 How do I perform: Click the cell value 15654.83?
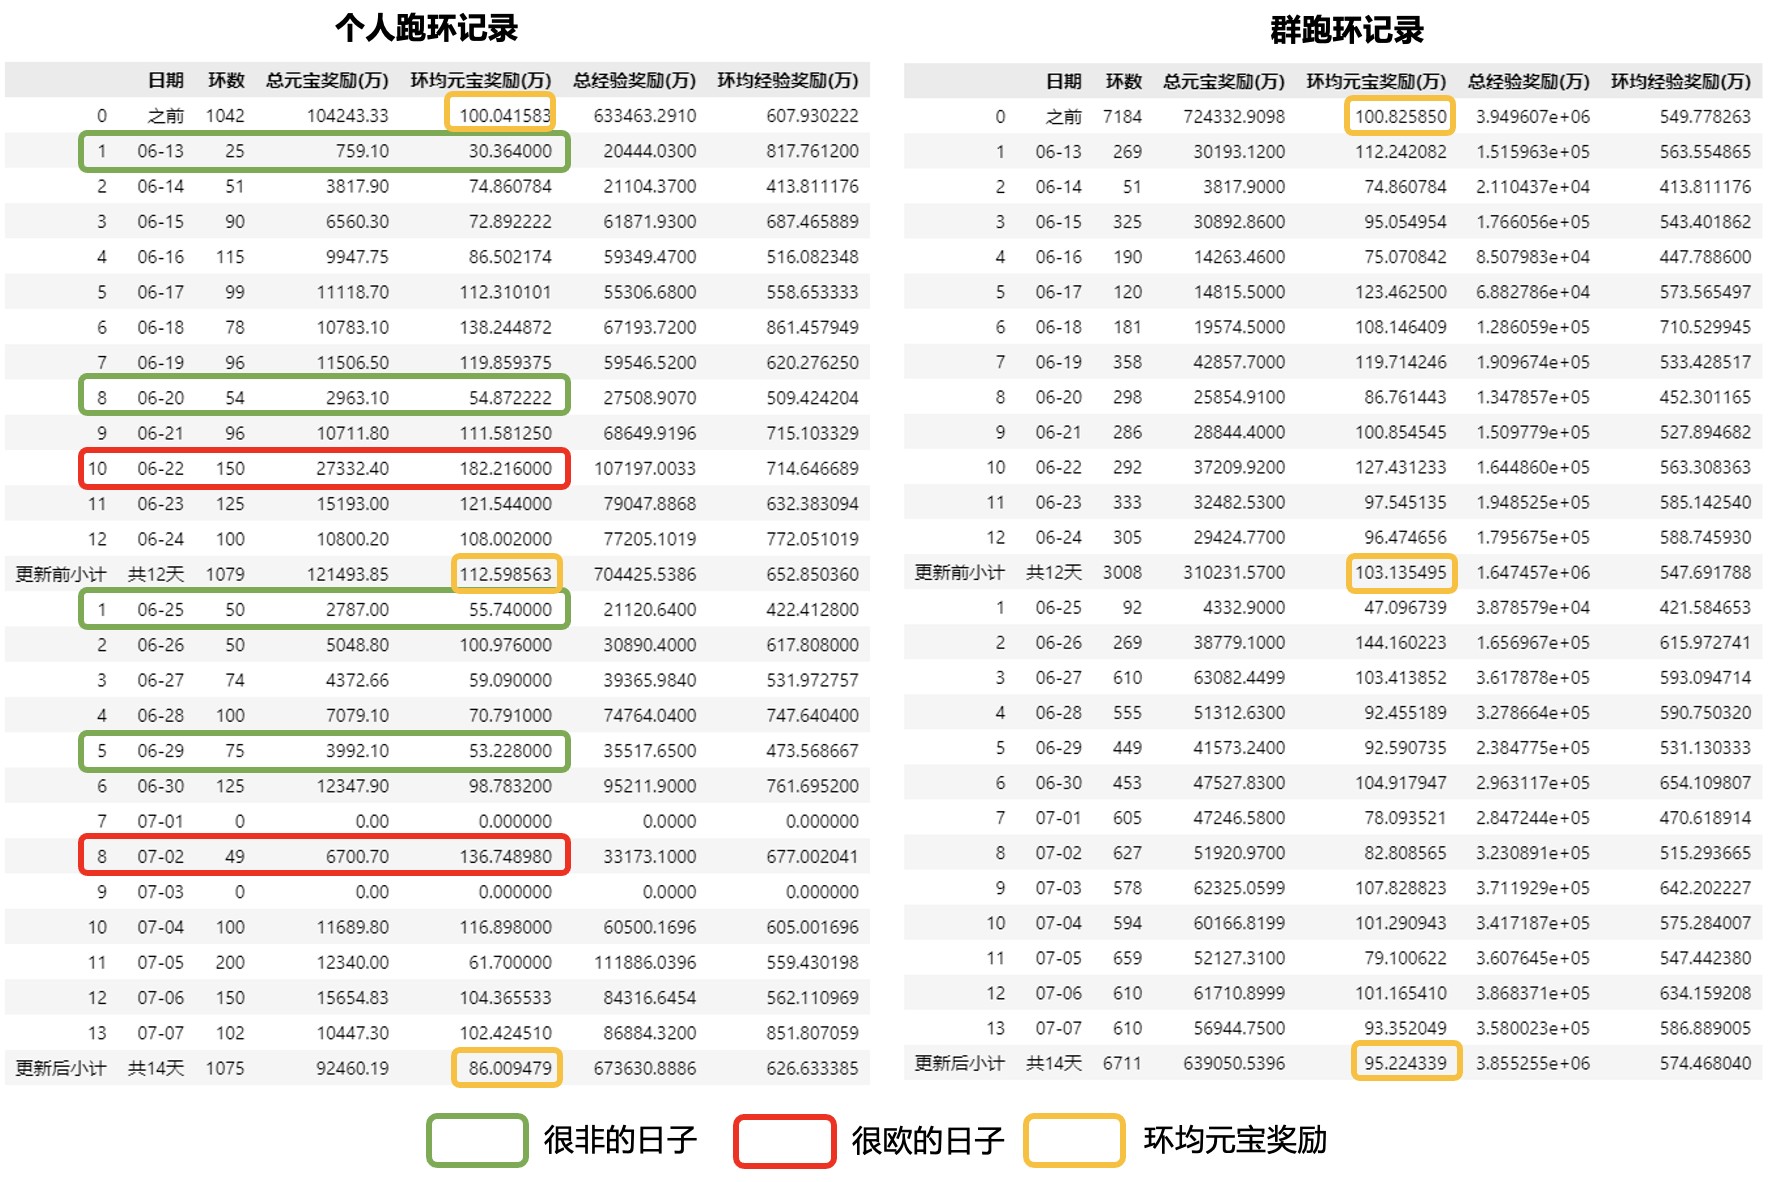352,998
